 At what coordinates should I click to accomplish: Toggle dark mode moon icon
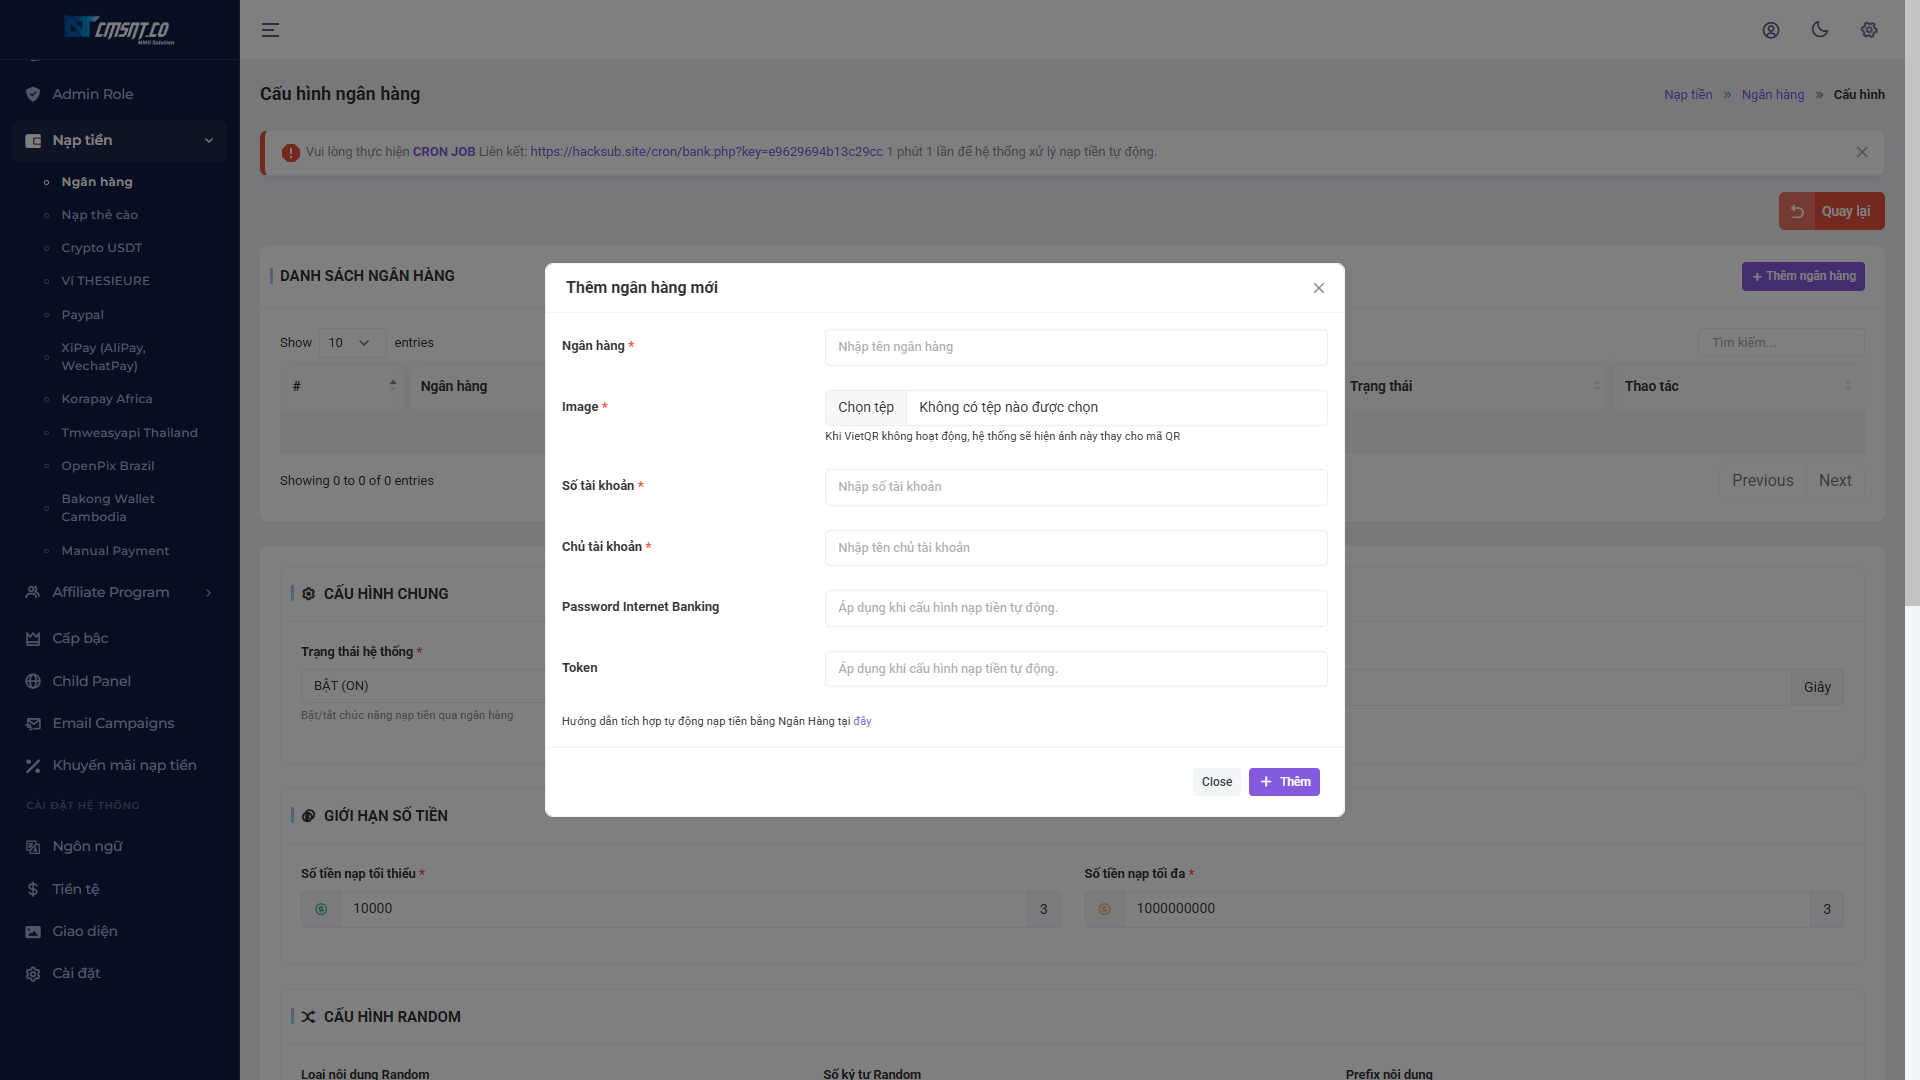point(1819,30)
